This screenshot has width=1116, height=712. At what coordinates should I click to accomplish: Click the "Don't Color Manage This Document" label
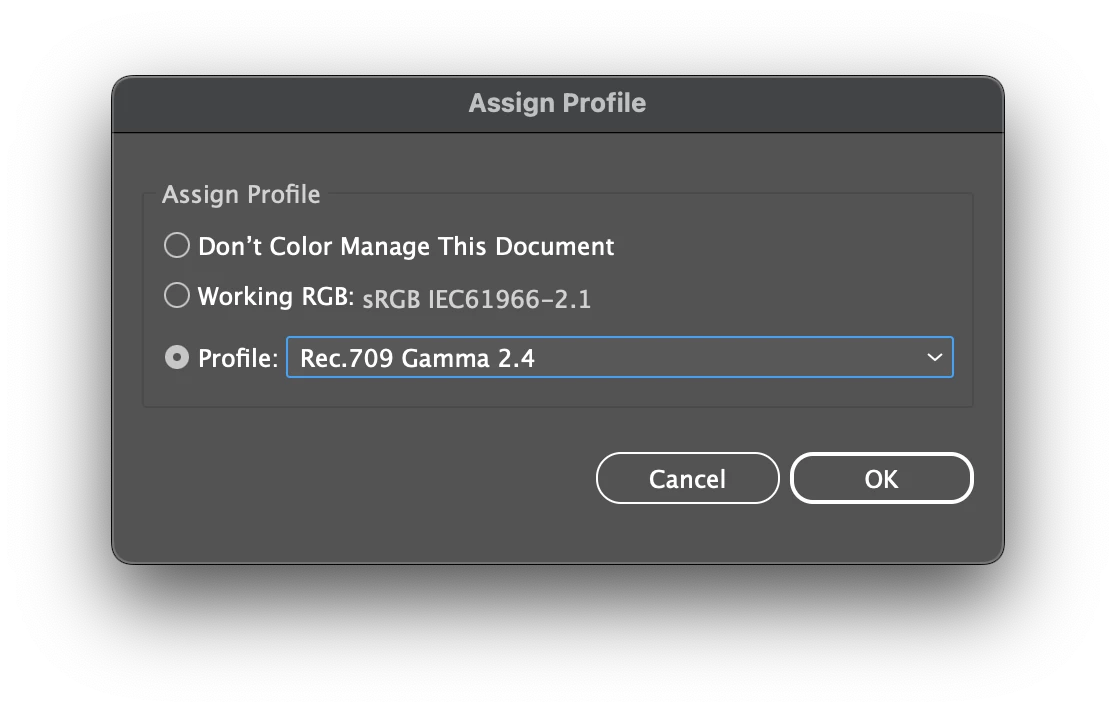click(406, 246)
